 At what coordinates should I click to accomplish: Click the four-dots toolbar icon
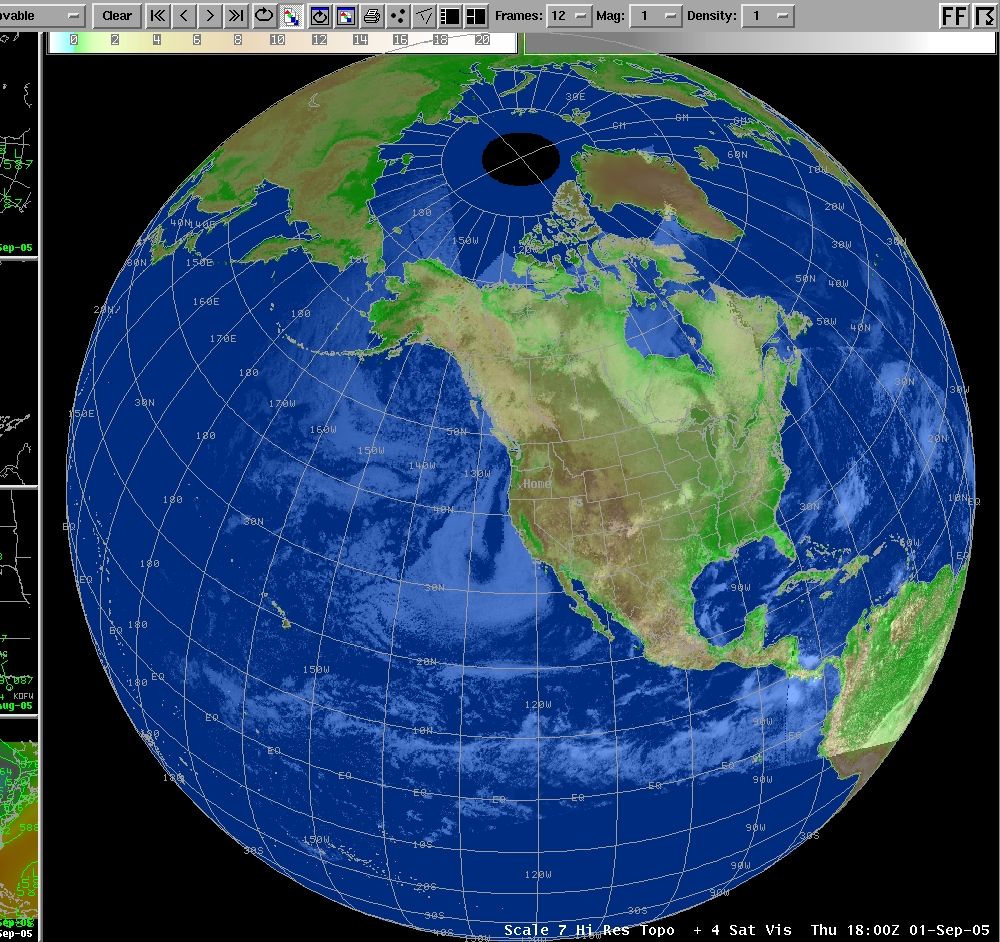coord(398,16)
